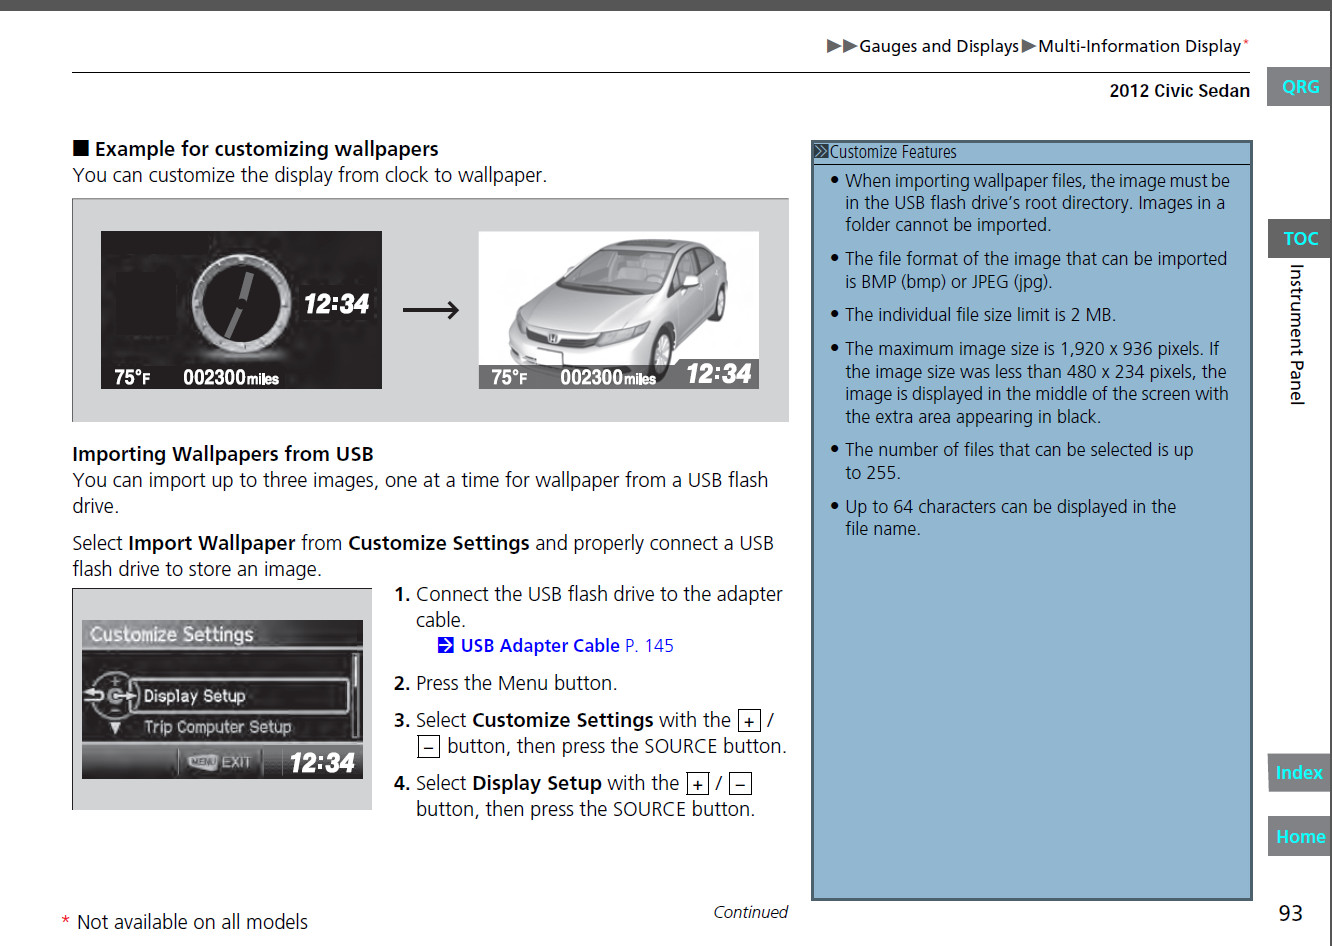
Task: Click the minus button icon in step 3
Action: click(x=428, y=747)
